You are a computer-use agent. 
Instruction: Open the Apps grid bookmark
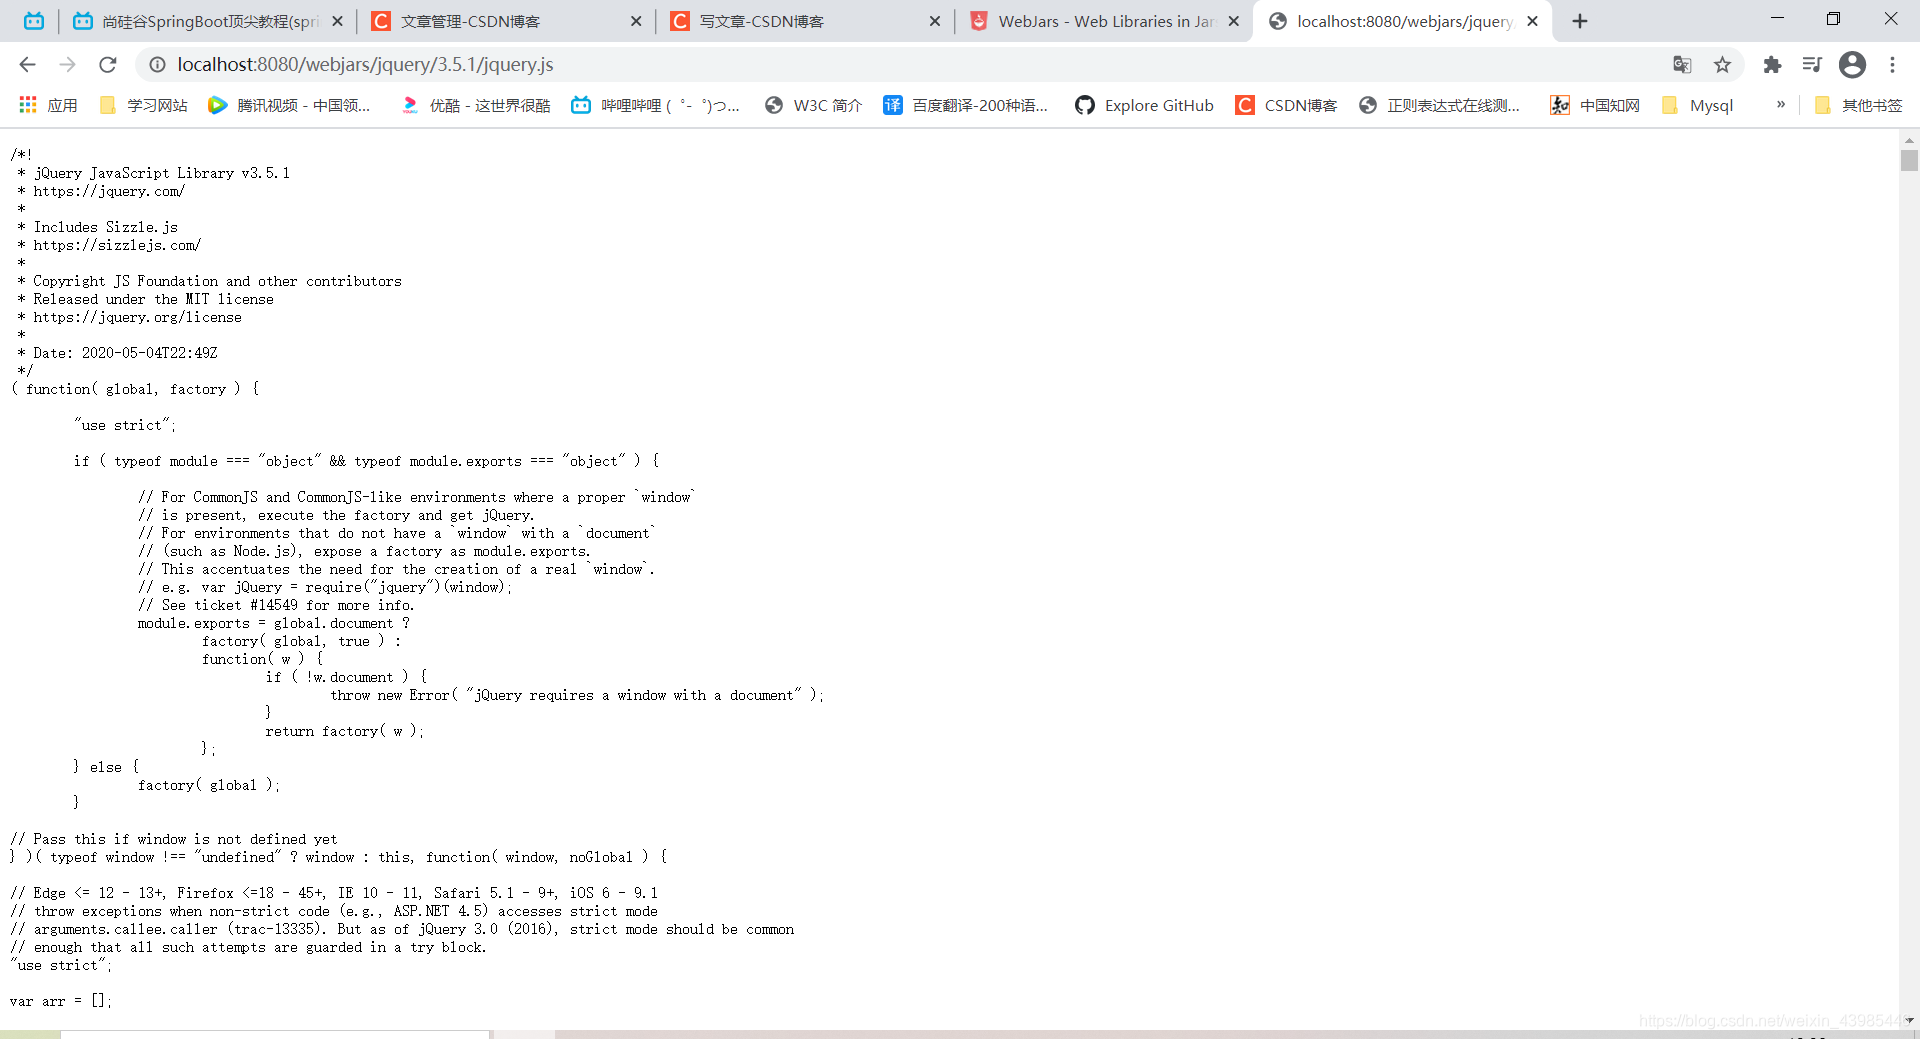(48, 105)
